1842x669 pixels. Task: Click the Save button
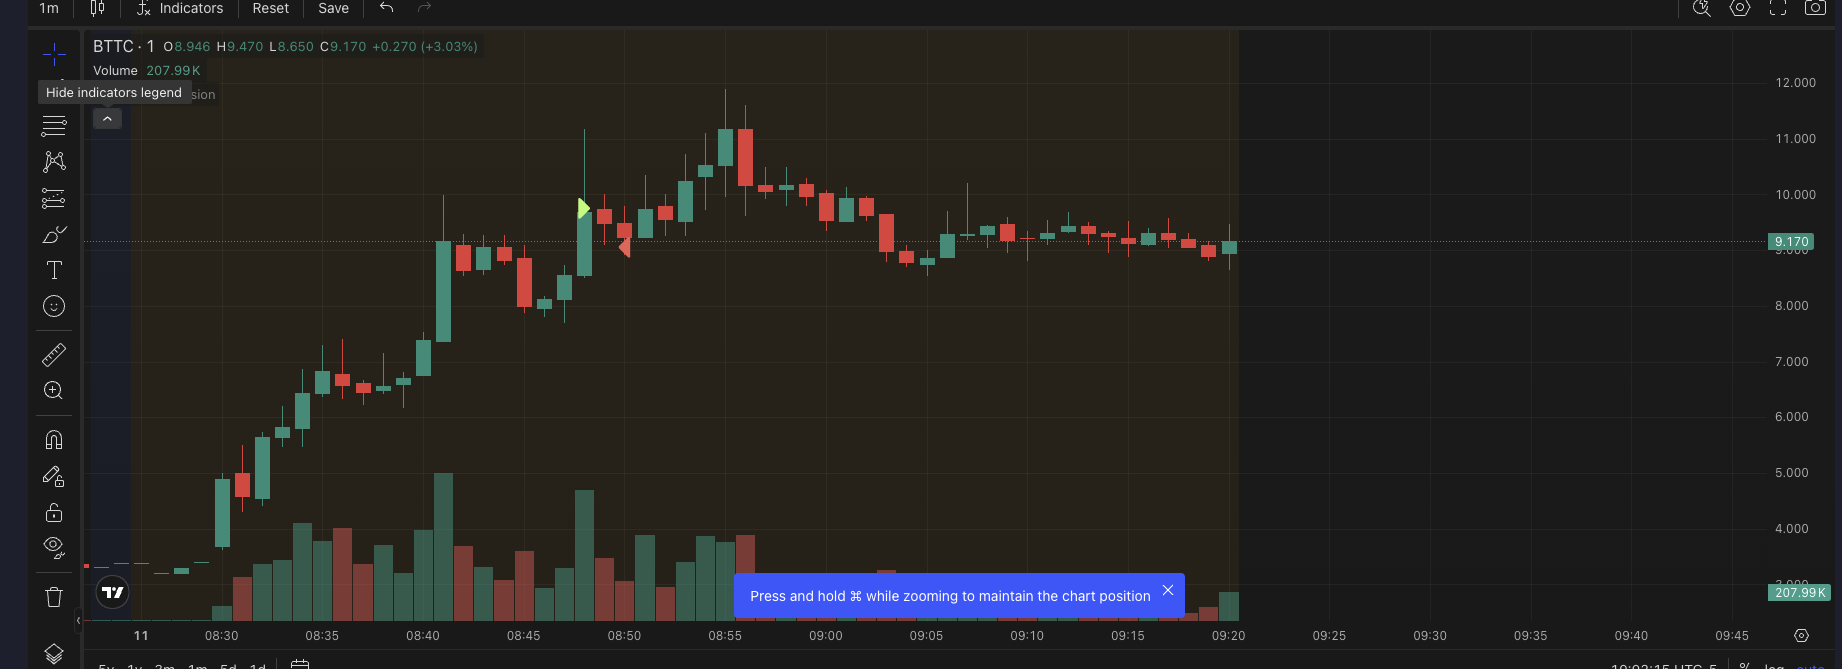[x=333, y=8]
